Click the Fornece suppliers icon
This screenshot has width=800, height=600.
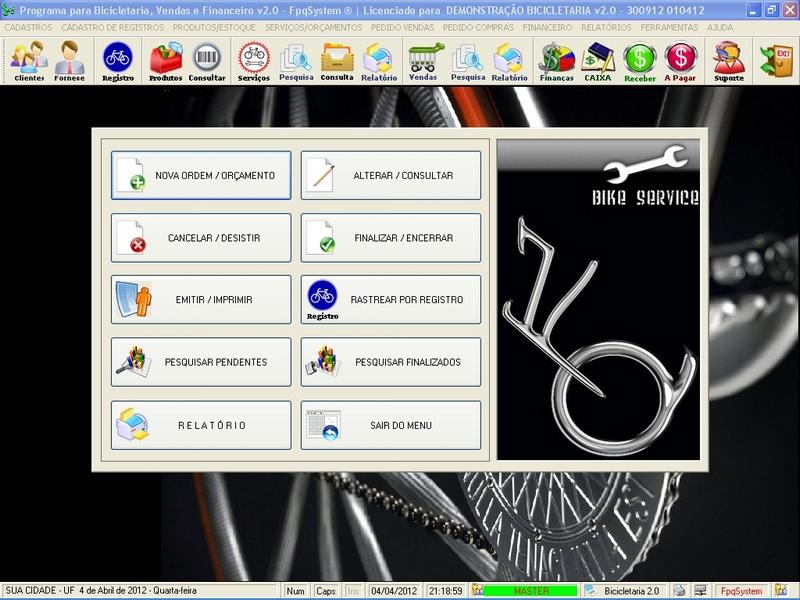pyautogui.click(x=70, y=62)
